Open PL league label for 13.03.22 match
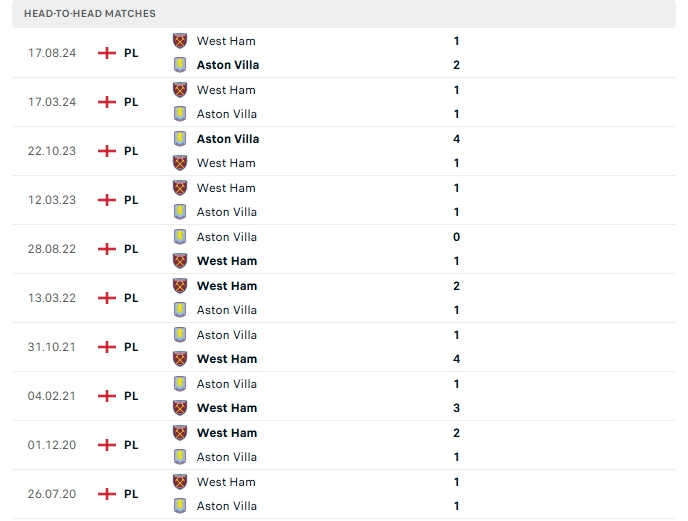 [131, 298]
